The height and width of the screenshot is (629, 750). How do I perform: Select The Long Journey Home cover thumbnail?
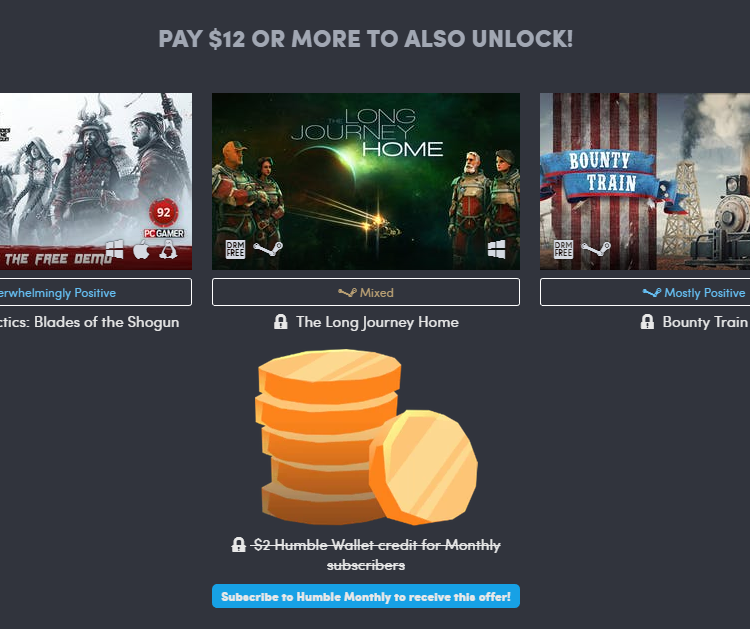pyautogui.click(x=366, y=181)
